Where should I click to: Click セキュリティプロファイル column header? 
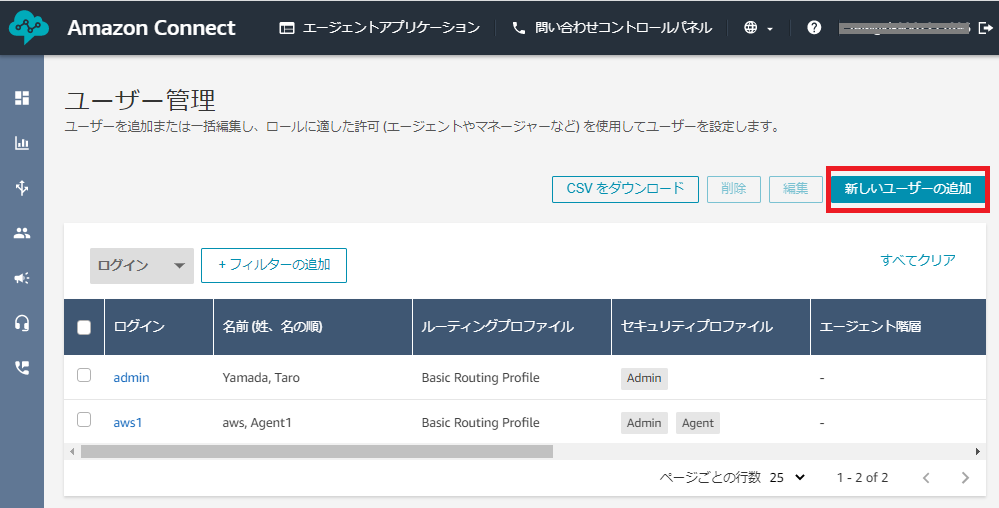(710, 326)
